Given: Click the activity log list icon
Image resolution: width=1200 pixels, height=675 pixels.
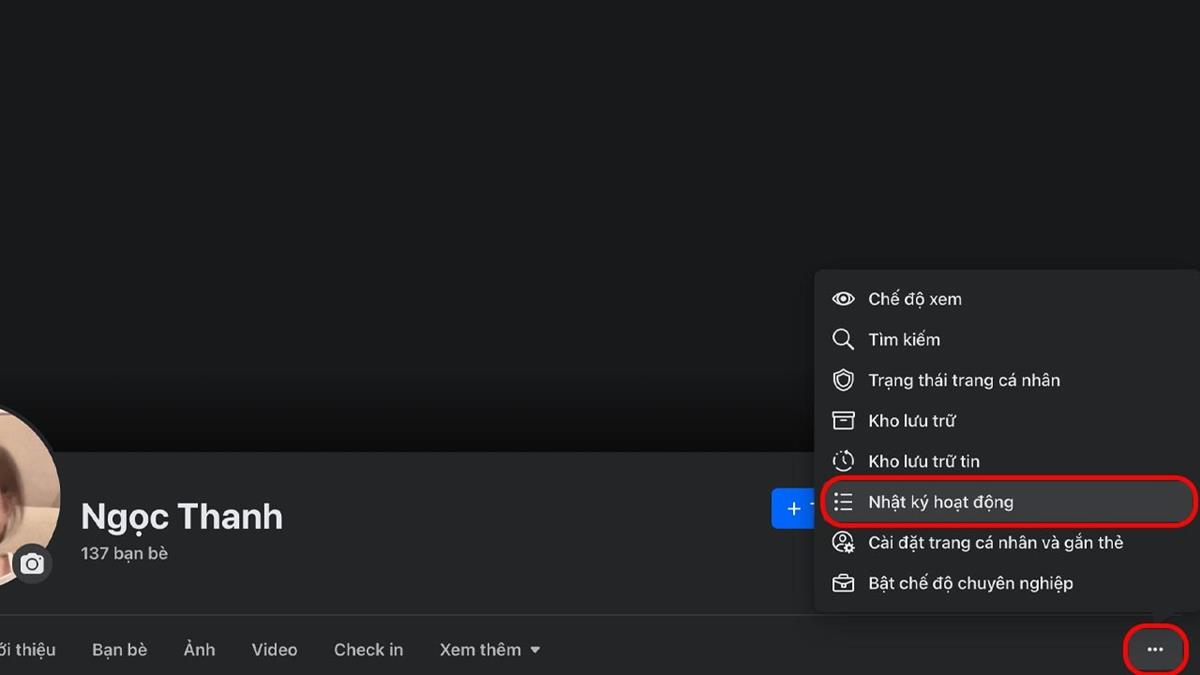Looking at the screenshot, I should pos(843,502).
